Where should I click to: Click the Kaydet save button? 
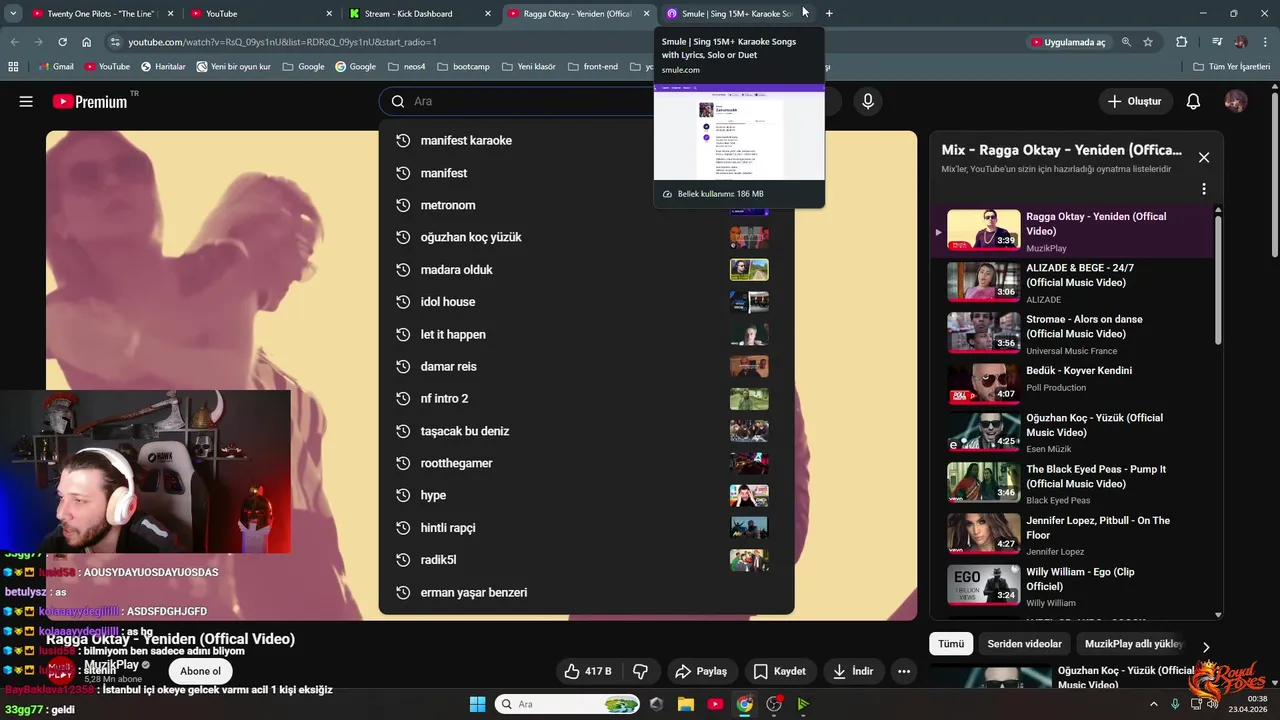coord(779,671)
